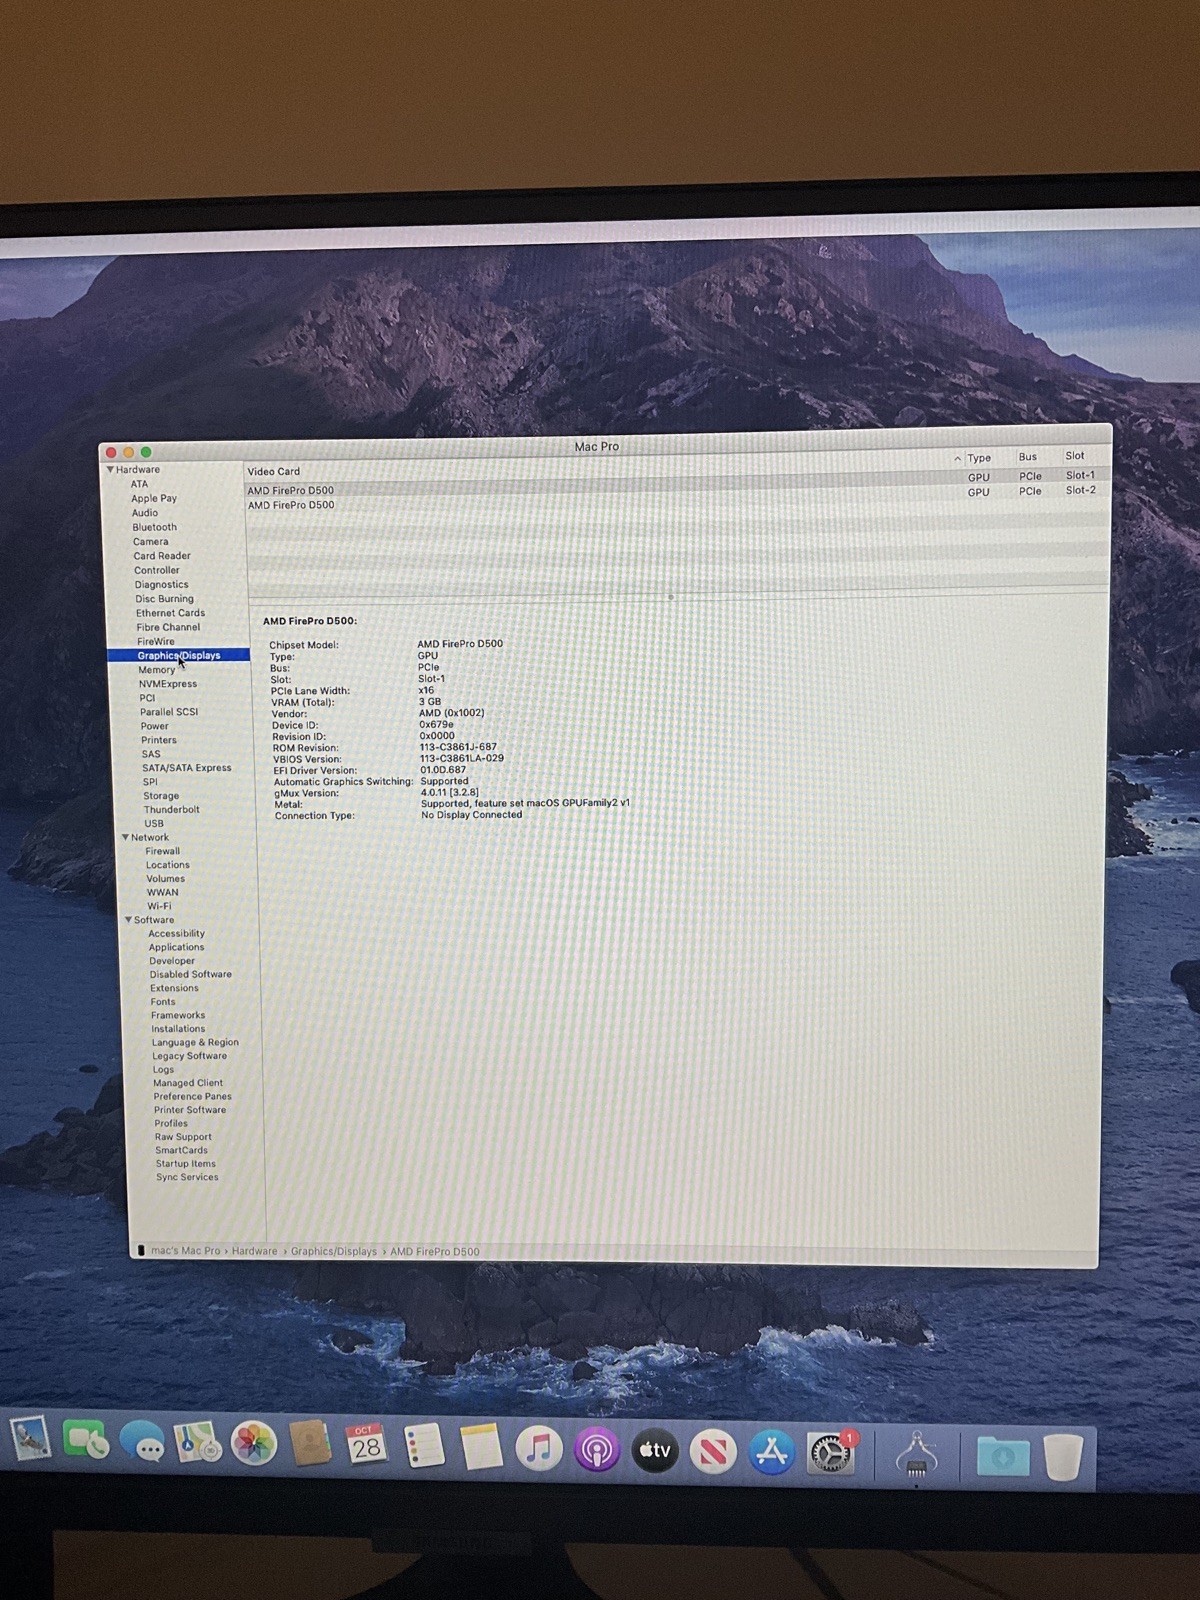Select PCI in the sidebar
Viewport: 1200px width, 1600px height.
pos(147,698)
